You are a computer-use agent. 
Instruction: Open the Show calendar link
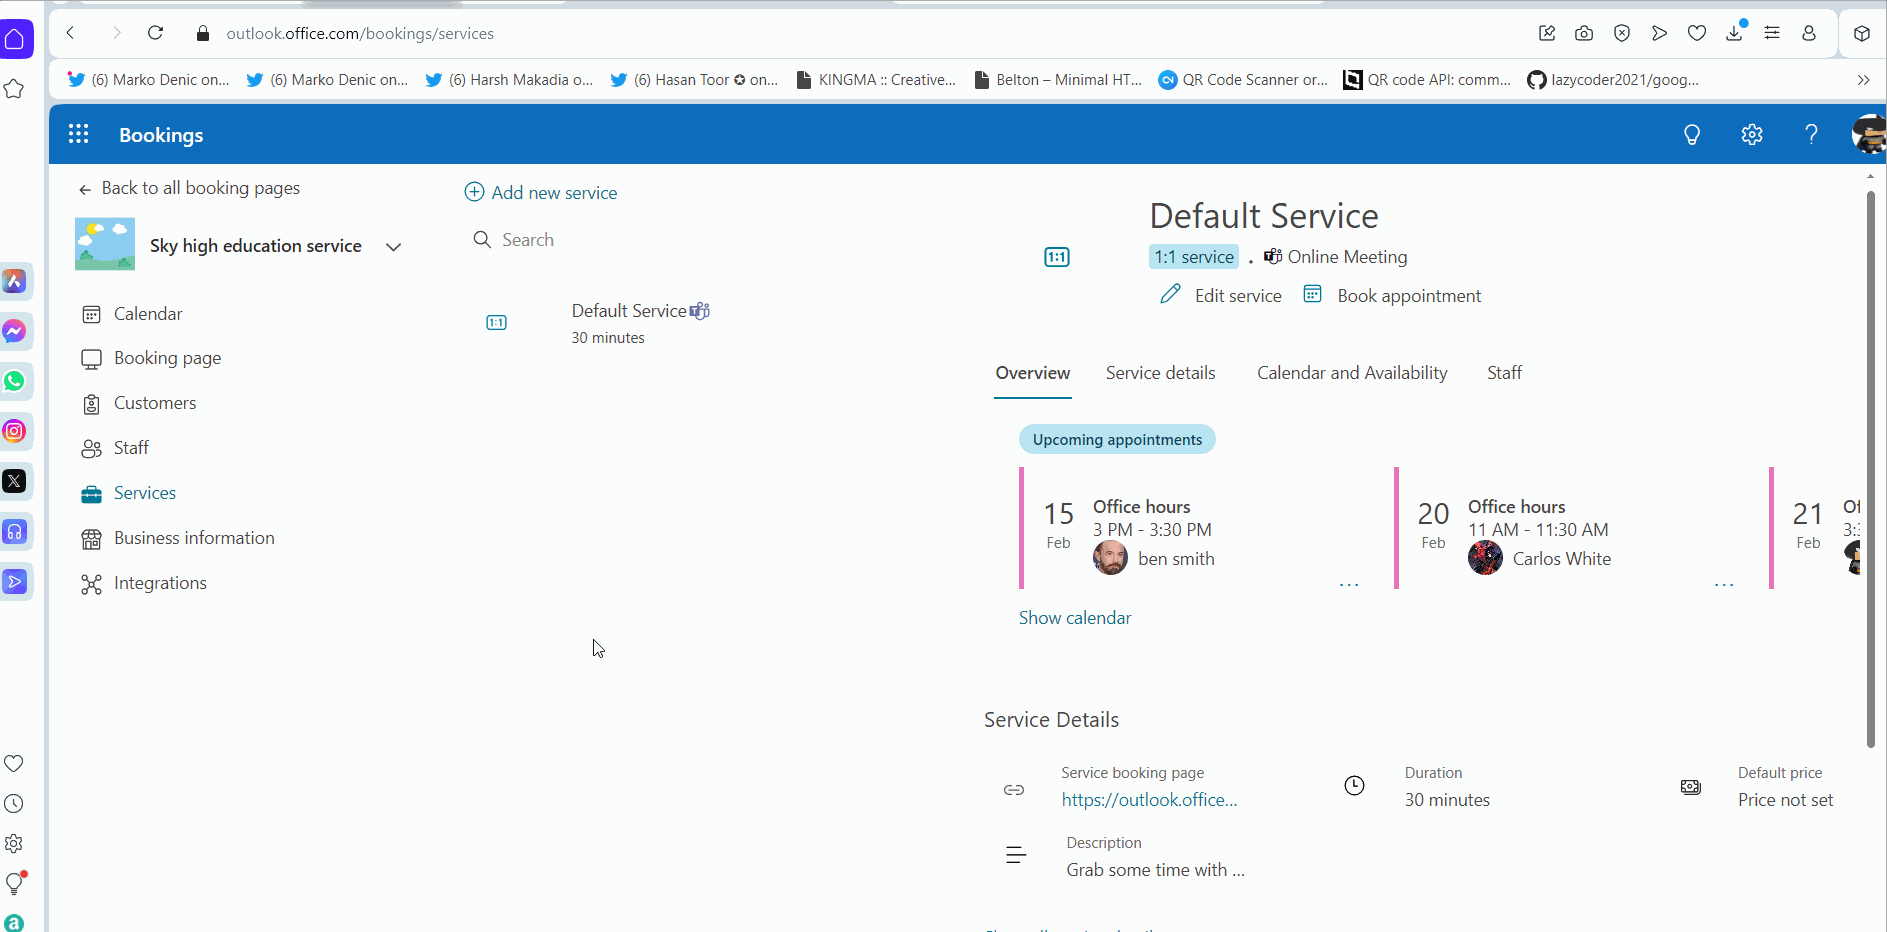1074,617
